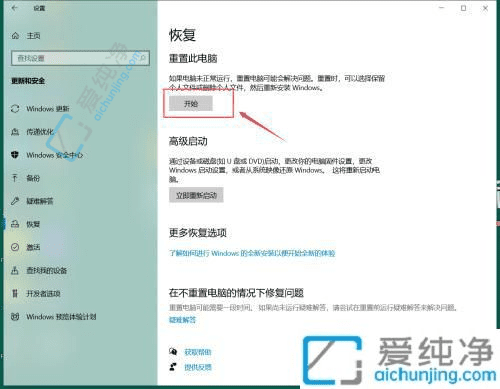Maximize the Settings window

pos(463,8)
